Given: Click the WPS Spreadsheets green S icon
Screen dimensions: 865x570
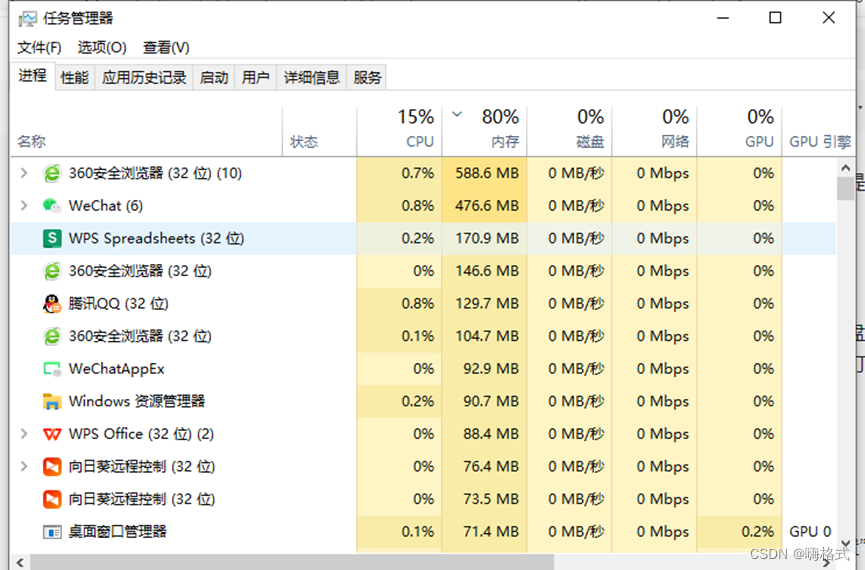Looking at the screenshot, I should (52, 238).
